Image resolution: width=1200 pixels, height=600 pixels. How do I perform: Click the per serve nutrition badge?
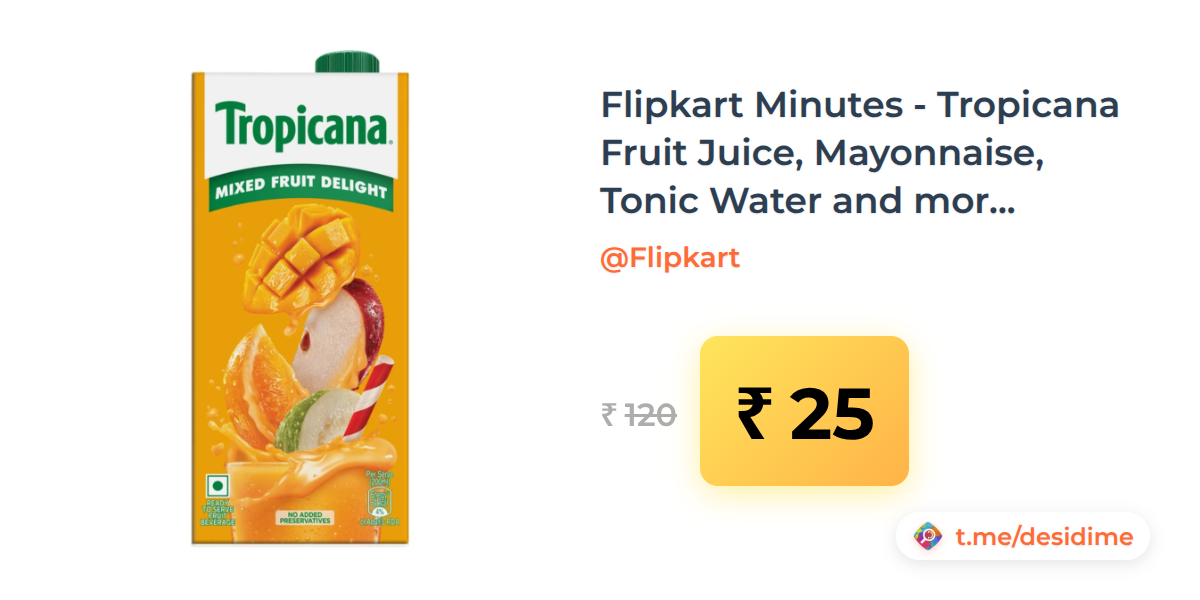tap(377, 496)
